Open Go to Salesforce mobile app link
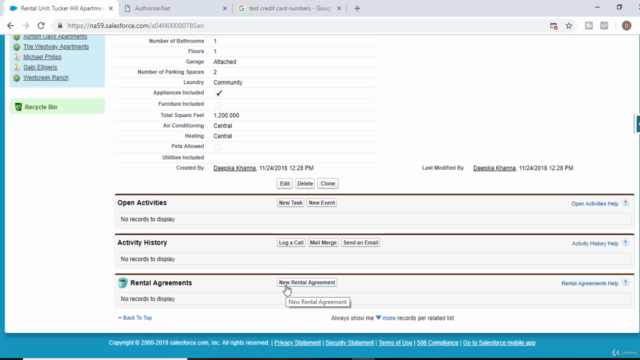640x360 pixels. pyautogui.click(x=499, y=343)
